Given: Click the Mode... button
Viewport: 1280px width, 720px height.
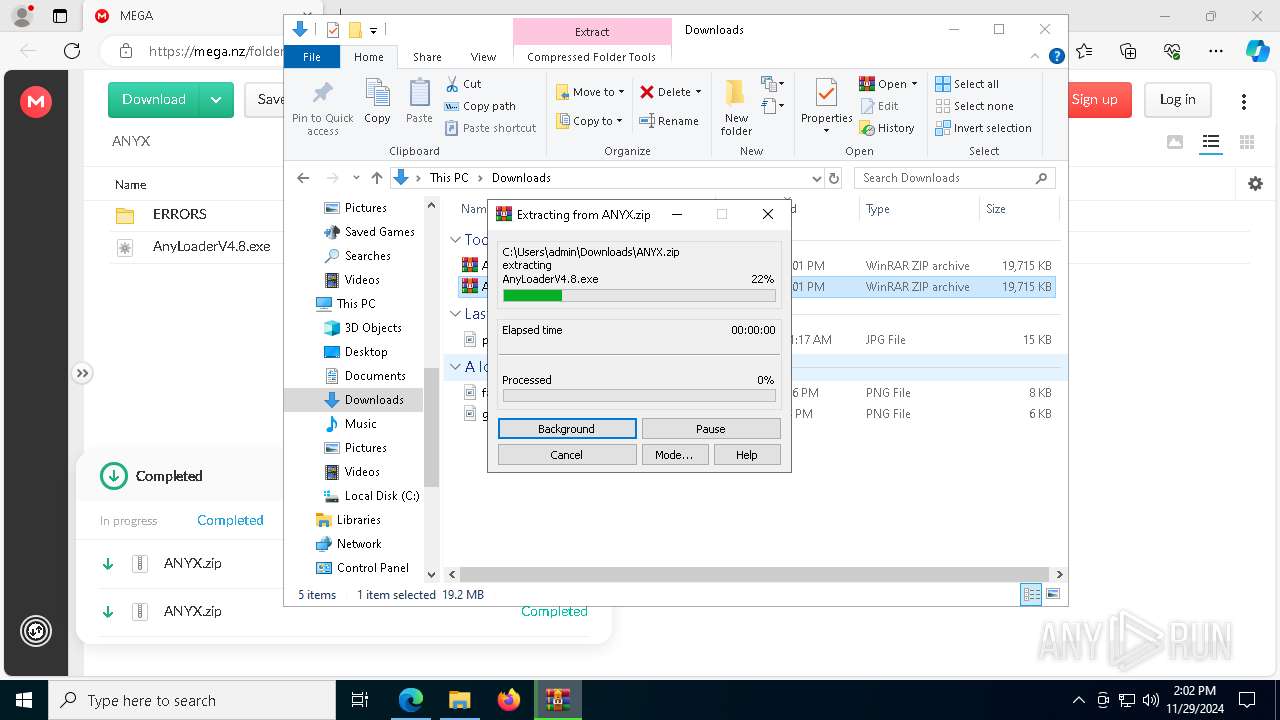Looking at the screenshot, I should click(674, 455).
